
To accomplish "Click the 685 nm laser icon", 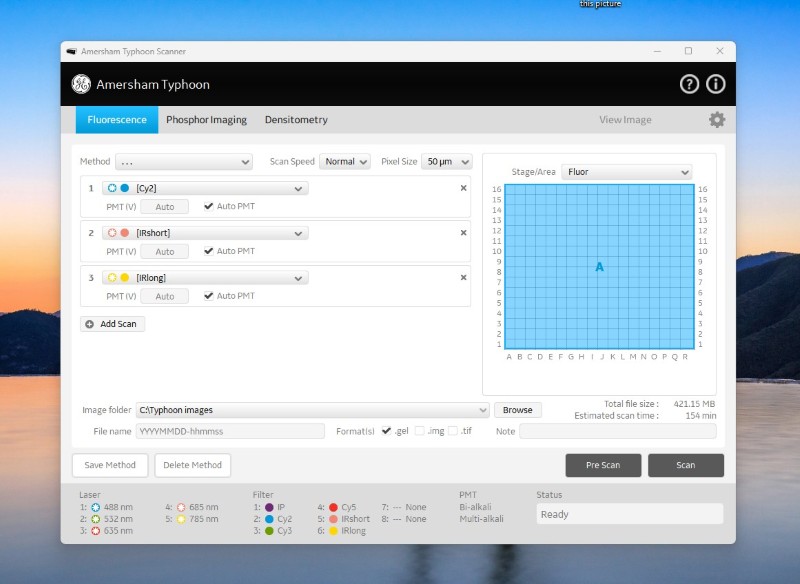I will pos(181,507).
